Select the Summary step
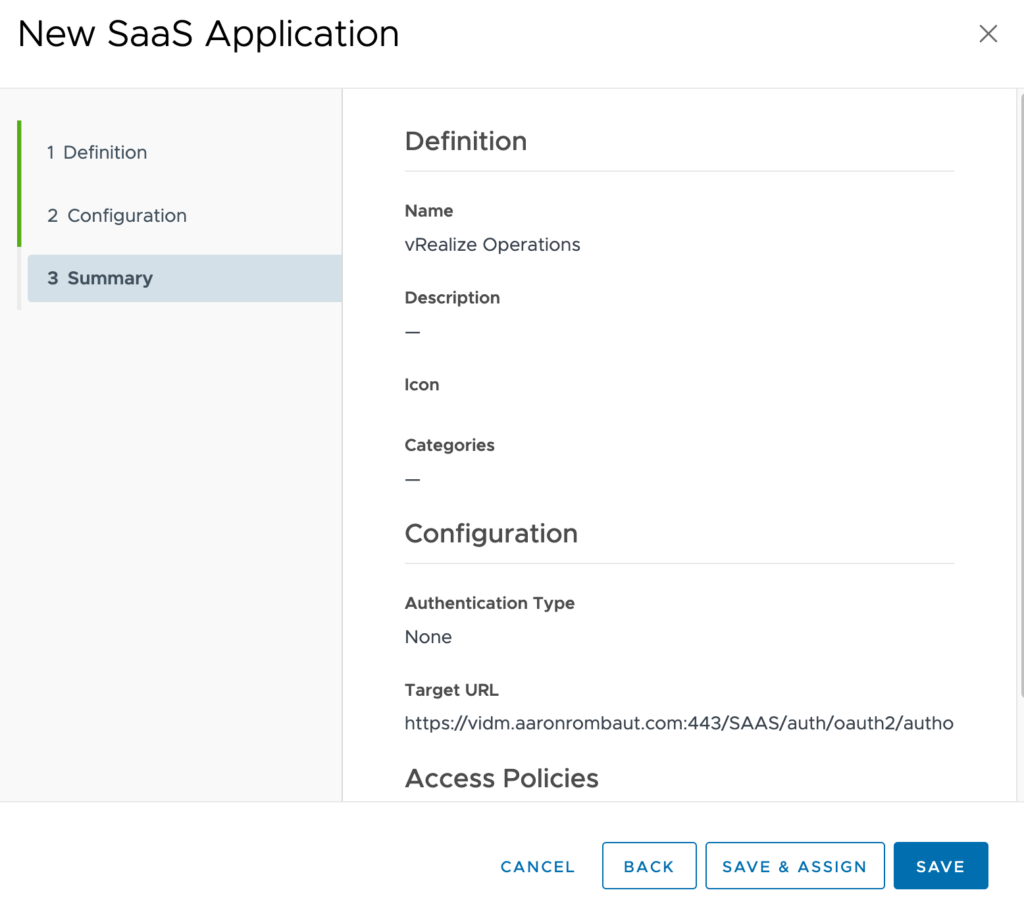Screen dimensions: 1024x915 (100, 278)
